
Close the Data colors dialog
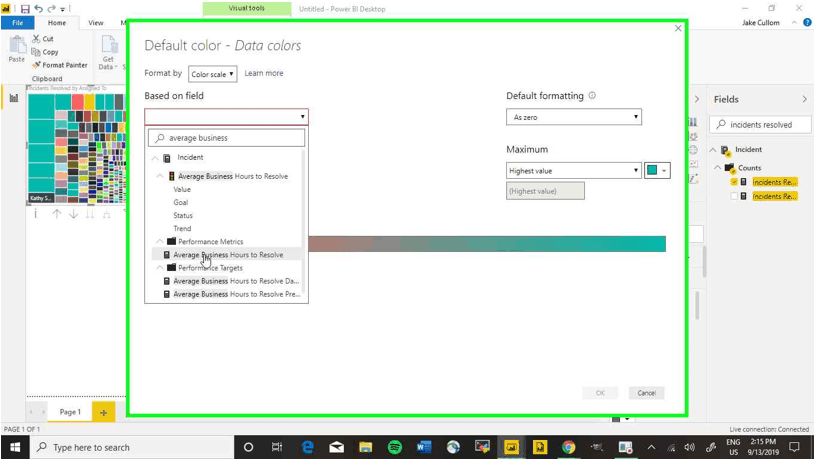click(x=678, y=29)
